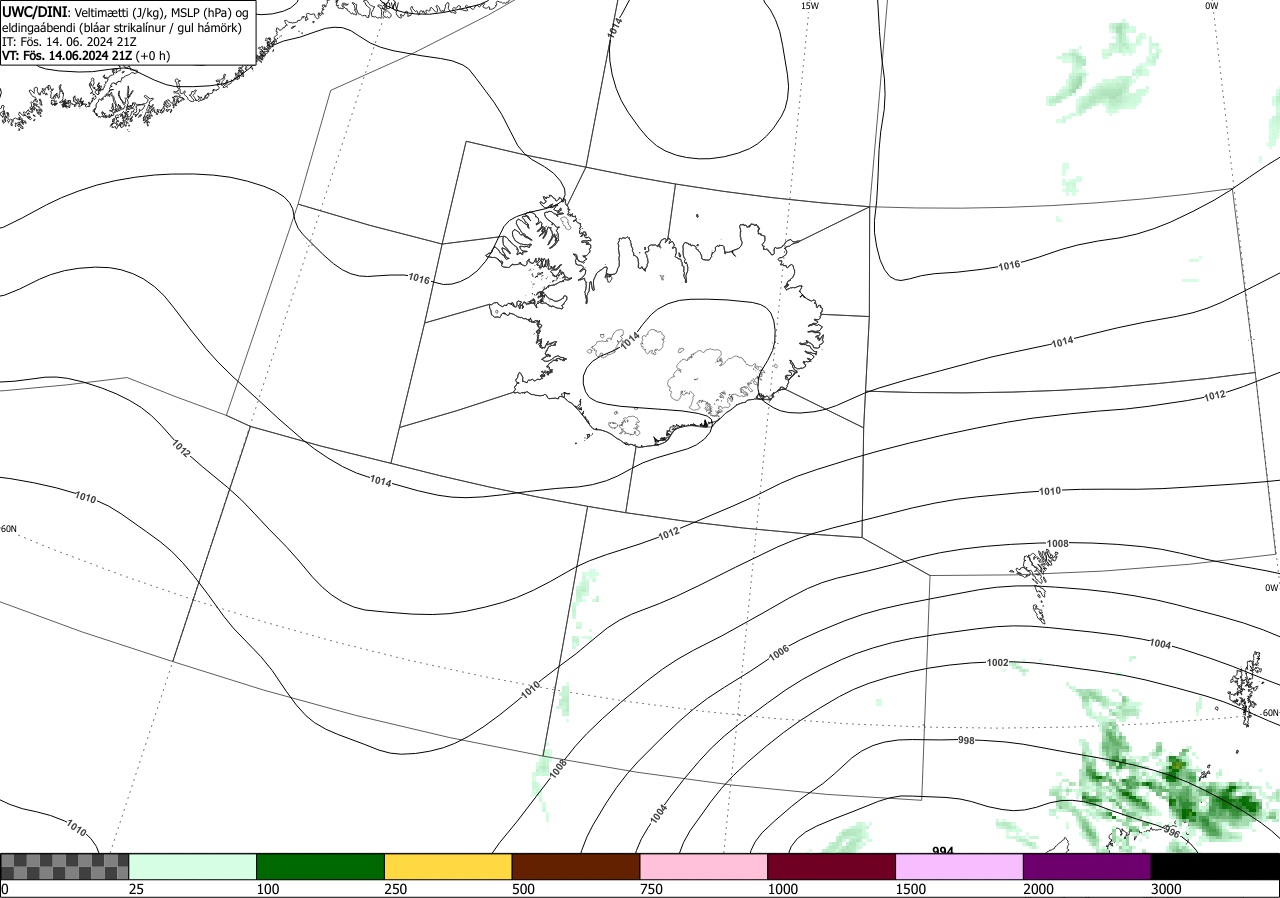Click the '998' isobar label
The width and height of the screenshot is (1280, 898).
coord(966,741)
